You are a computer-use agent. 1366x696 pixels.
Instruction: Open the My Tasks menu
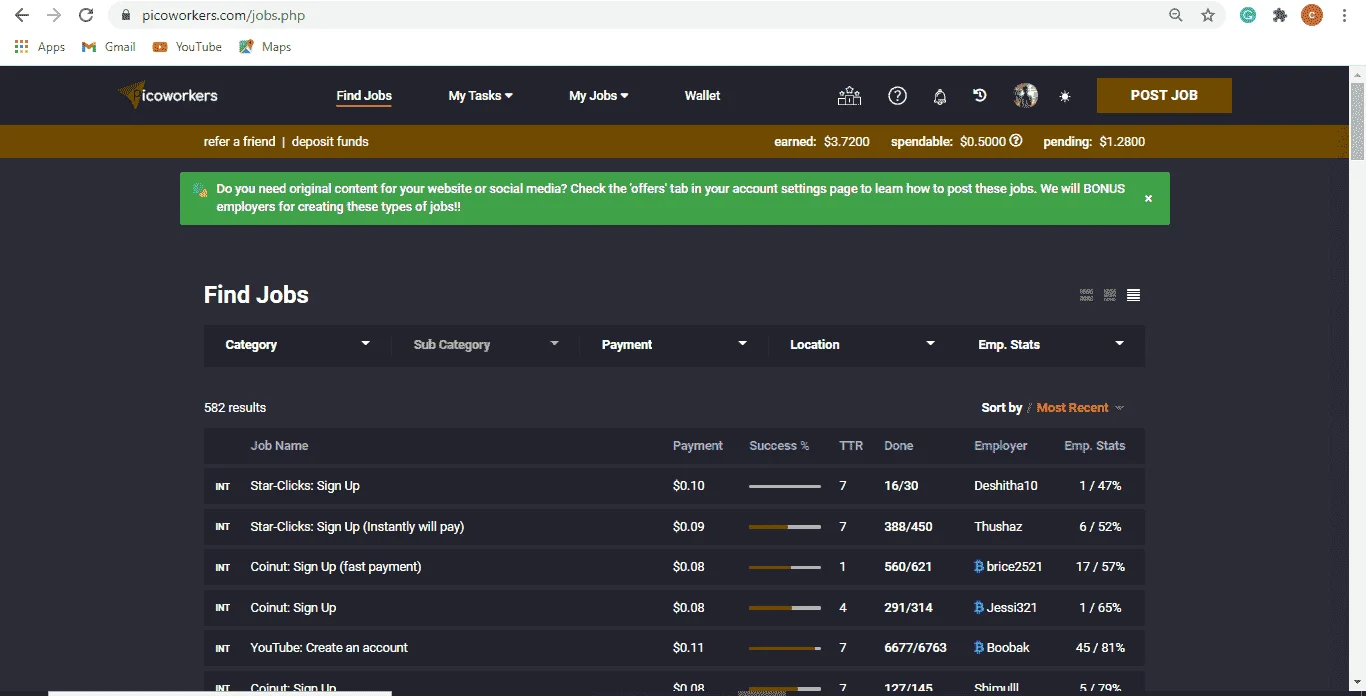[x=480, y=96]
